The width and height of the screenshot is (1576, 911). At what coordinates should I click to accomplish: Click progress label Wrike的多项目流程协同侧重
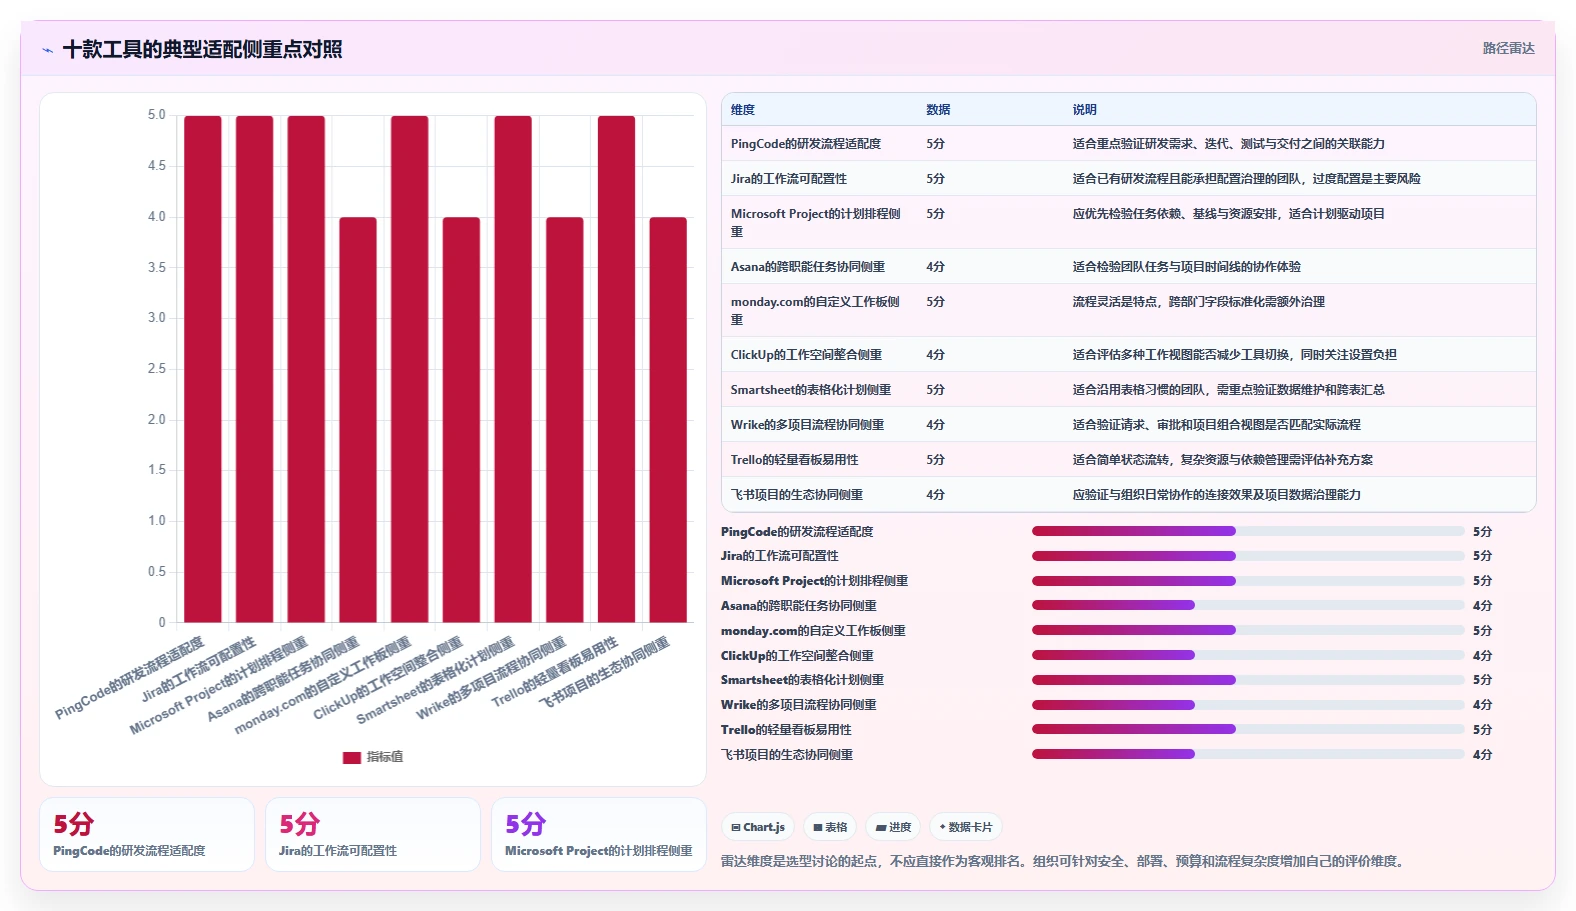coord(799,705)
